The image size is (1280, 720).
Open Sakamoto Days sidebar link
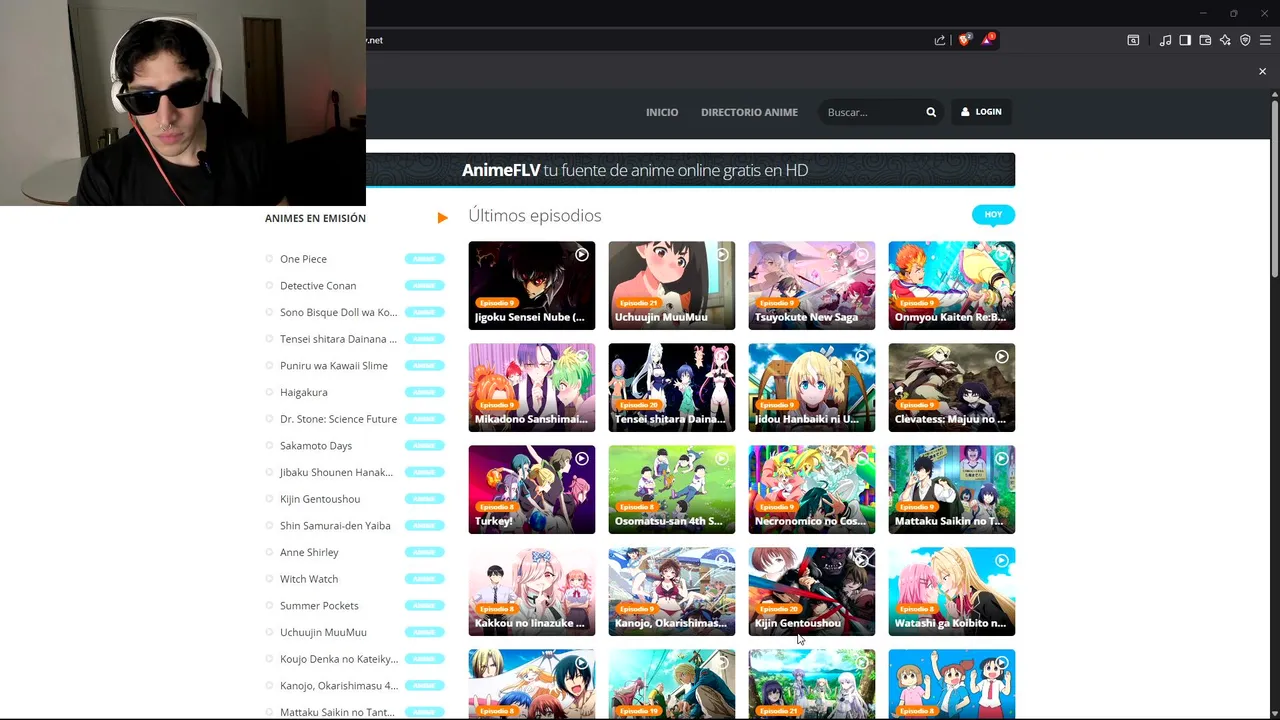click(x=316, y=446)
